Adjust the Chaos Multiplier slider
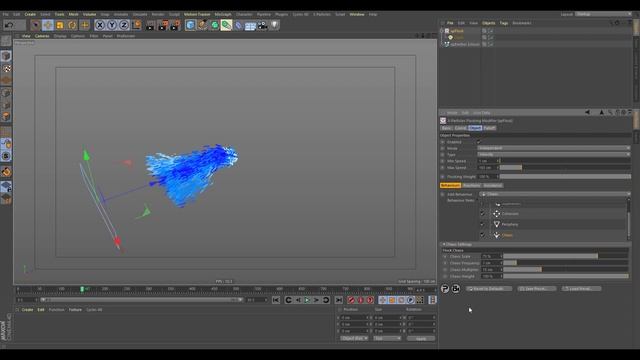The image size is (640, 360). [565, 270]
